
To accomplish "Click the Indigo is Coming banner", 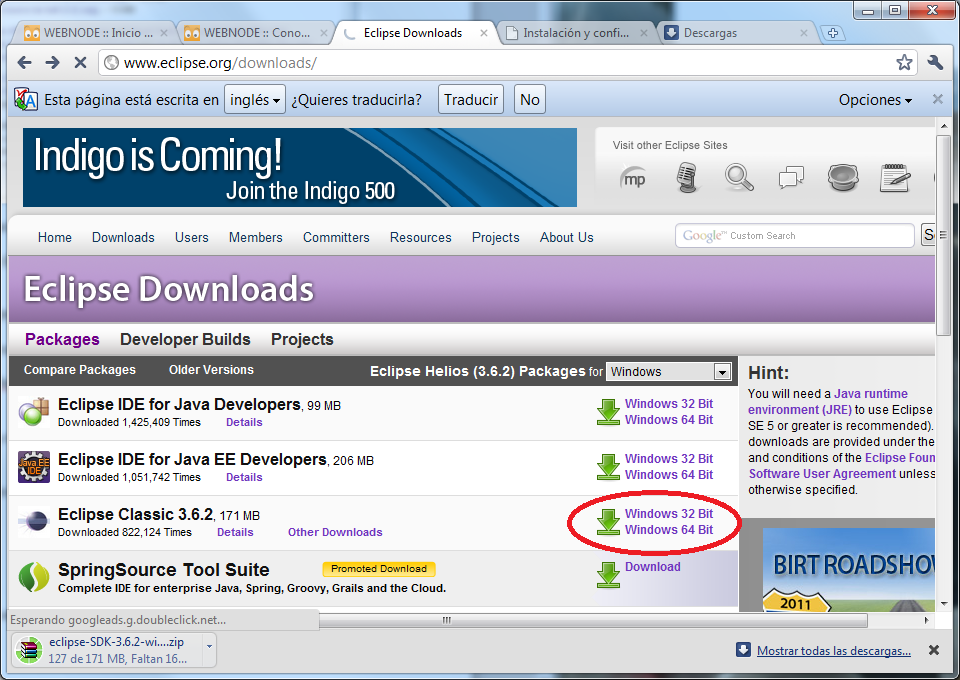I will [x=299, y=167].
